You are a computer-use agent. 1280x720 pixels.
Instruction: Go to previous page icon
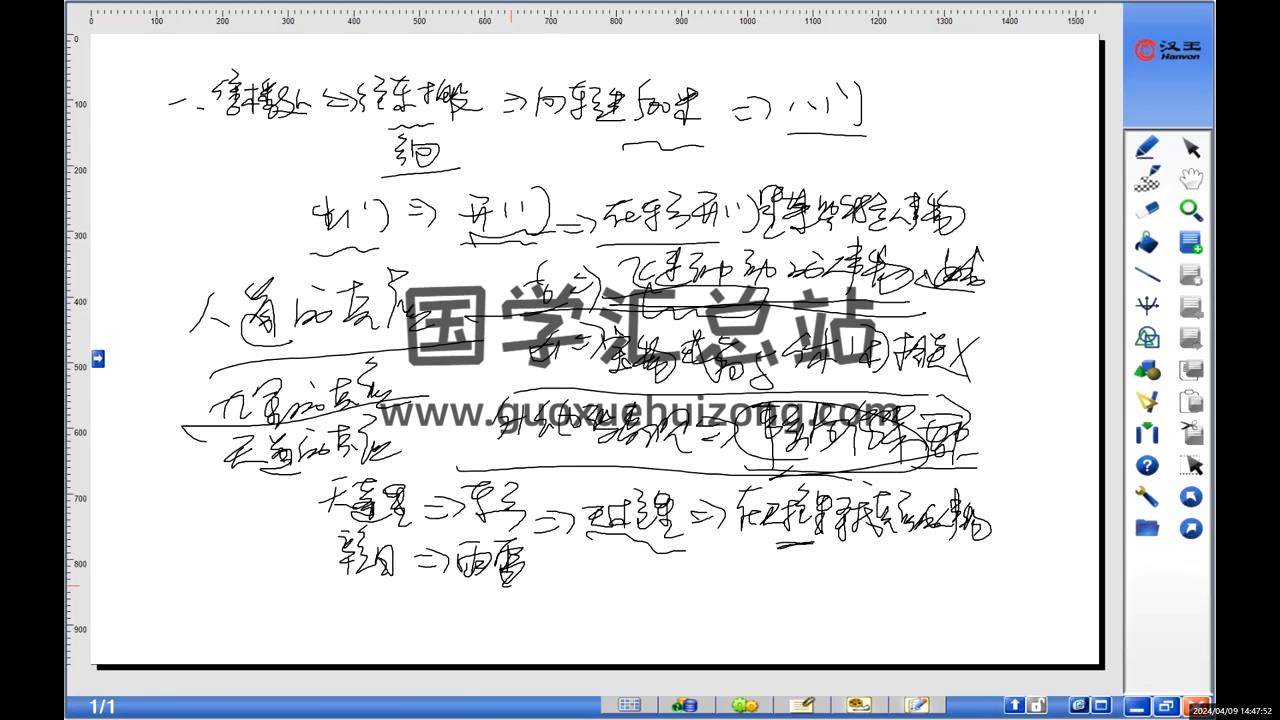1191,306
